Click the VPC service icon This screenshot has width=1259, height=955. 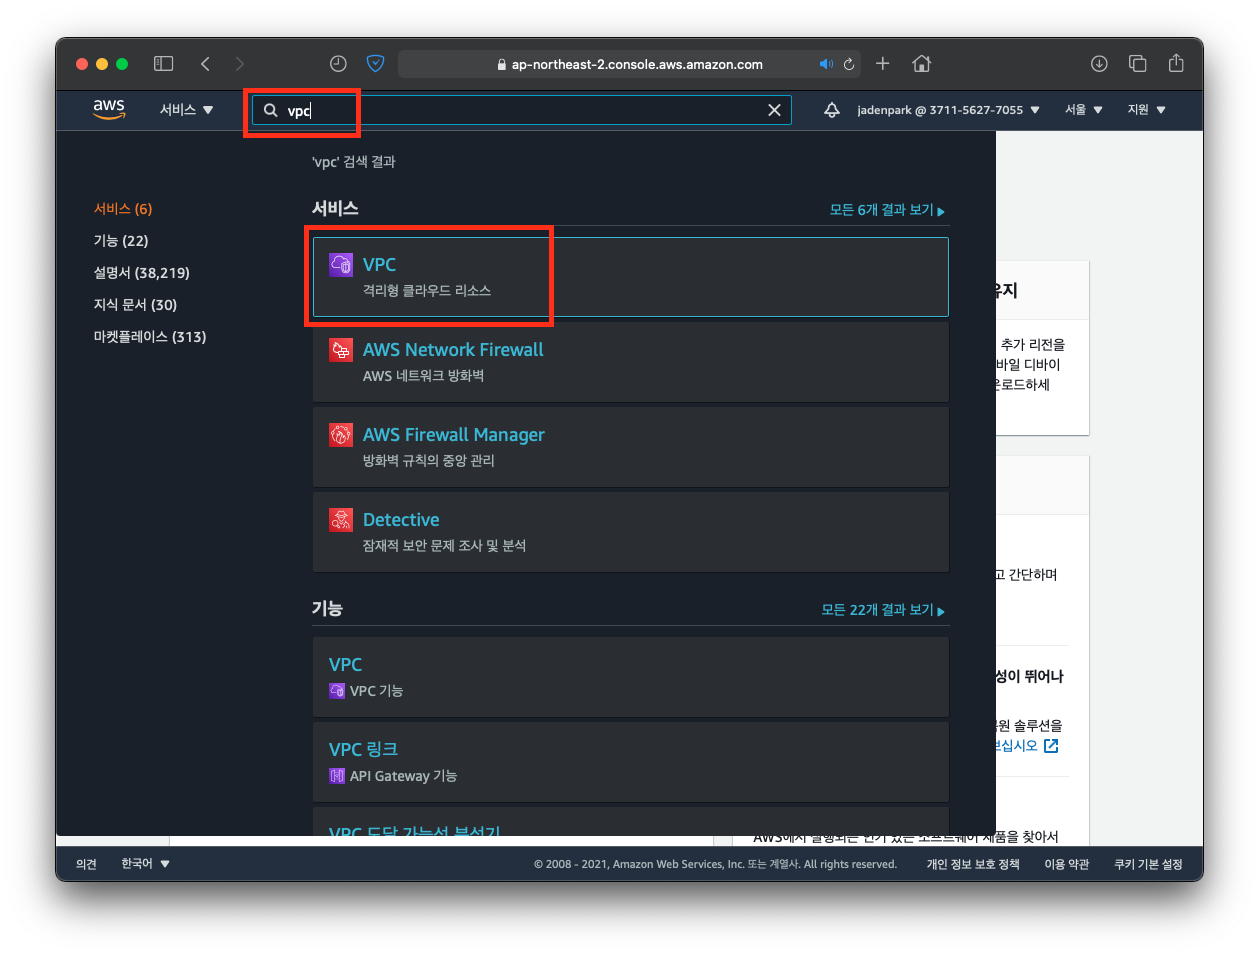341,264
